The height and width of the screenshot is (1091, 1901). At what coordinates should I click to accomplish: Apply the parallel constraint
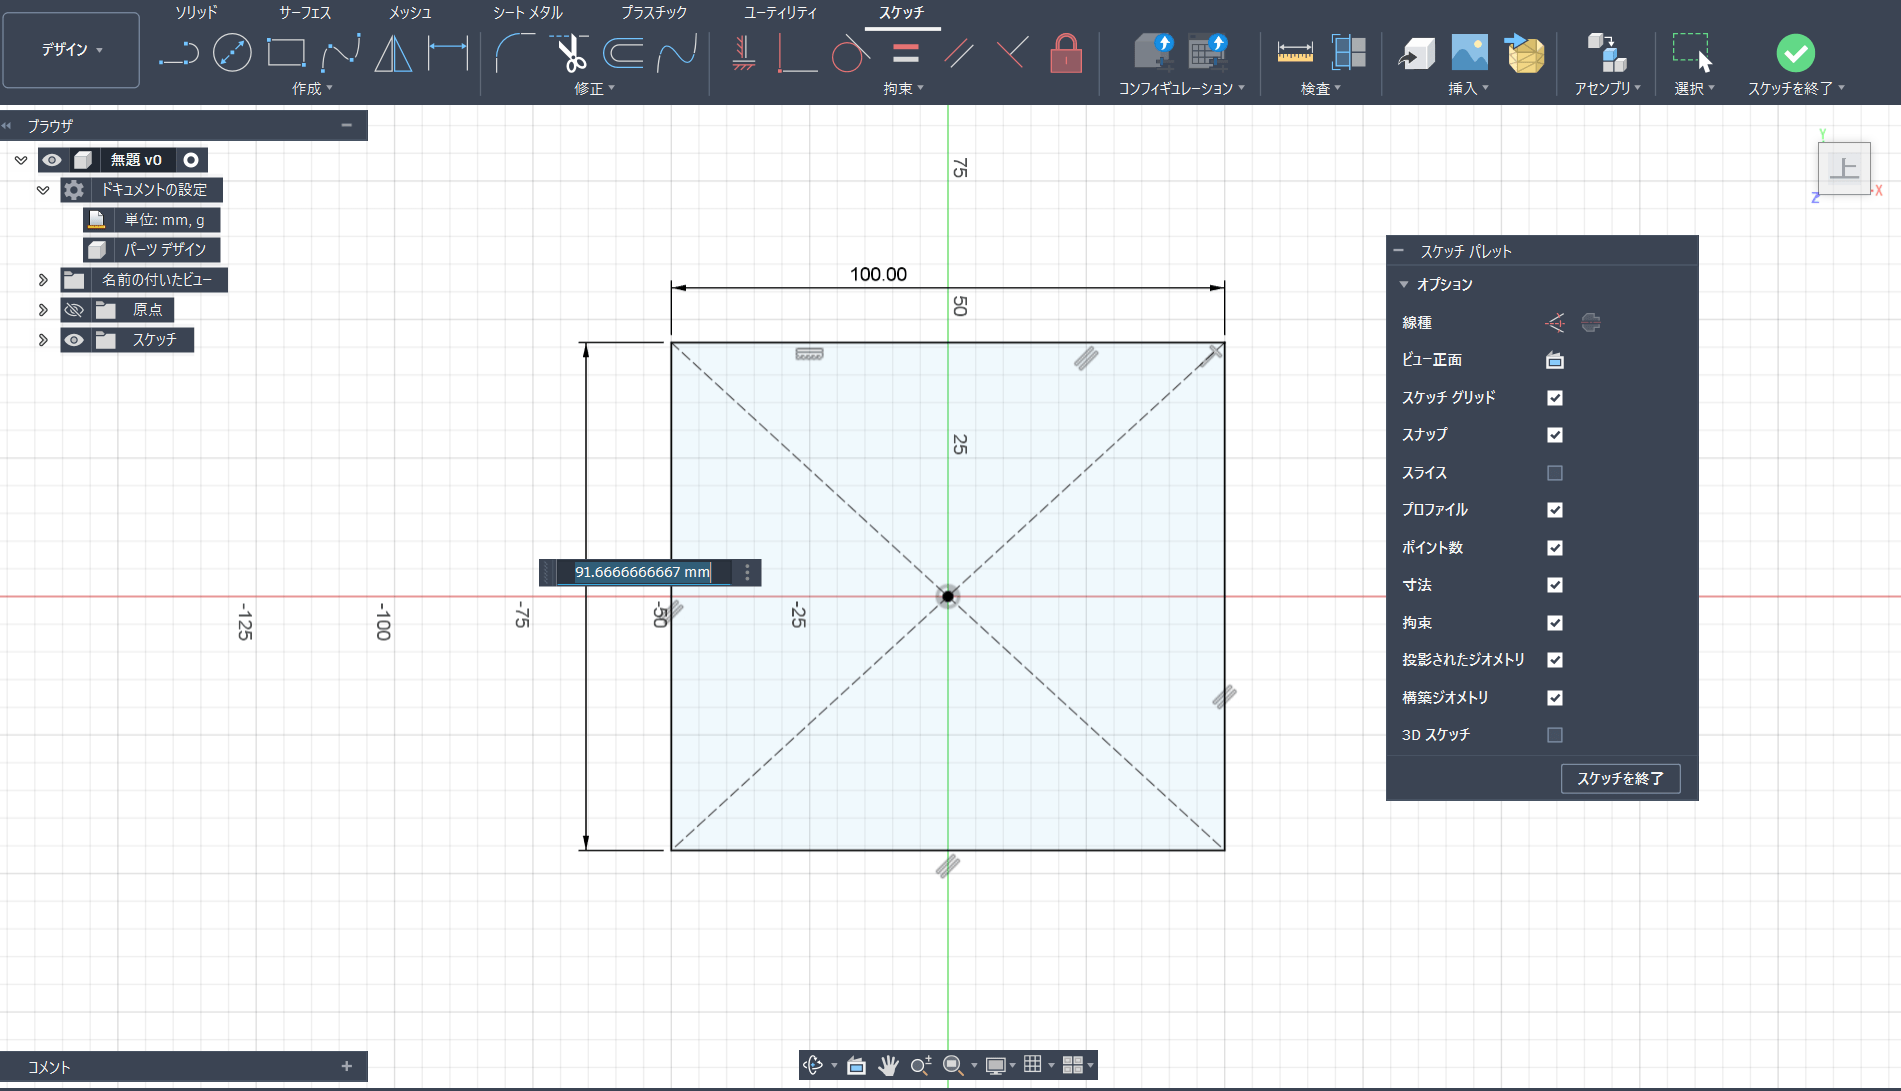959,53
